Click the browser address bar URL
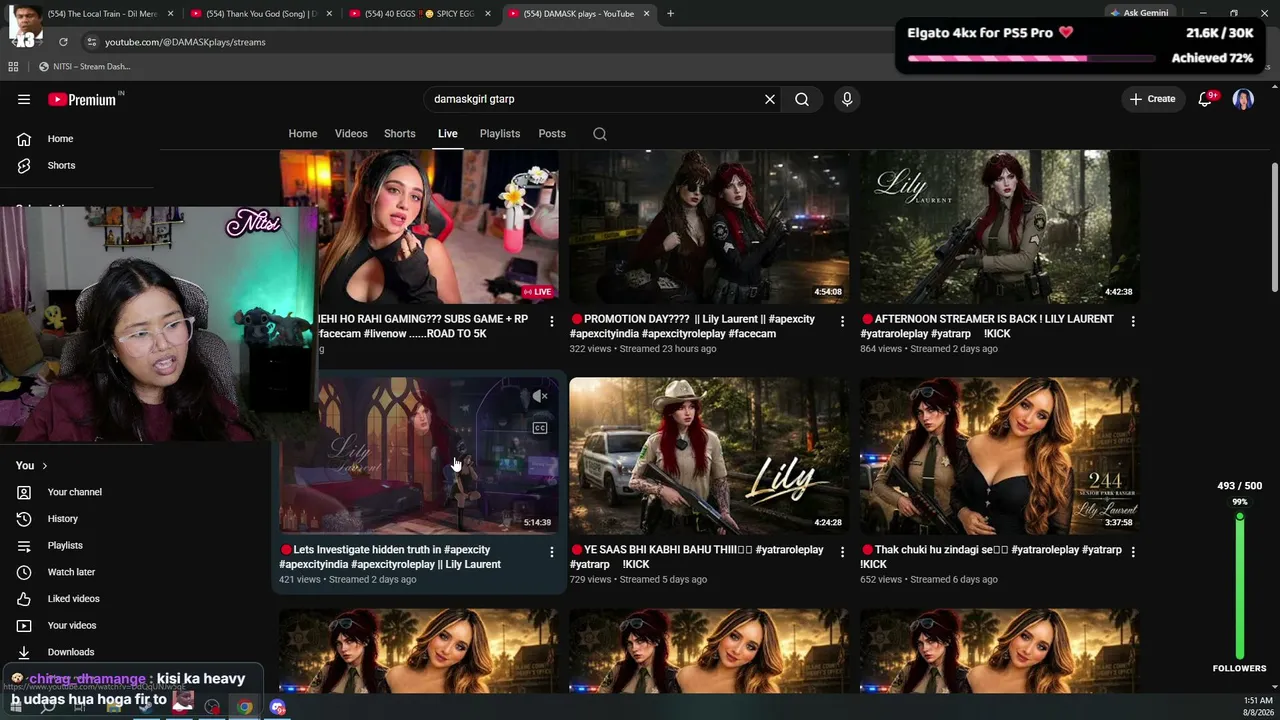1280x720 pixels. point(185,42)
